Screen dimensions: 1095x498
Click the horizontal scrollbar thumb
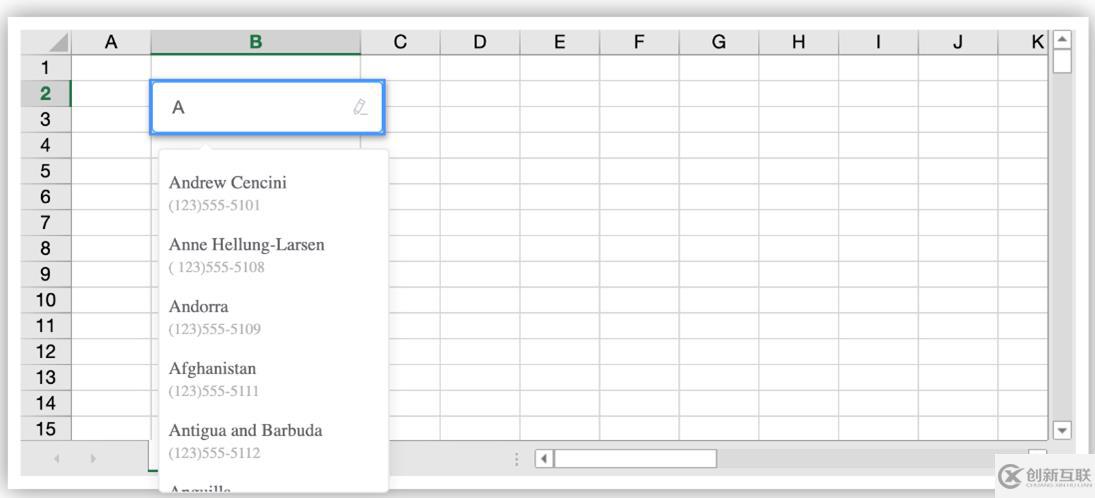pyautogui.click(x=635, y=459)
